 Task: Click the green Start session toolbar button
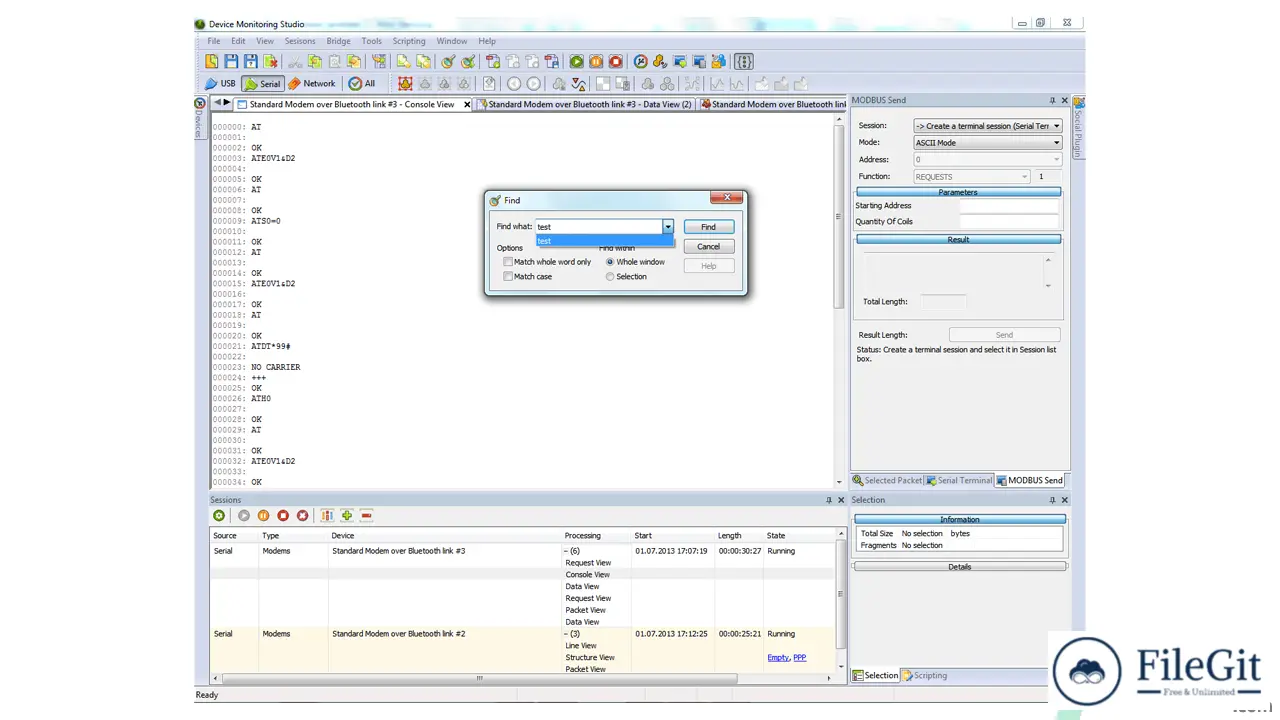pyautogui.click(x=576, y=62)
